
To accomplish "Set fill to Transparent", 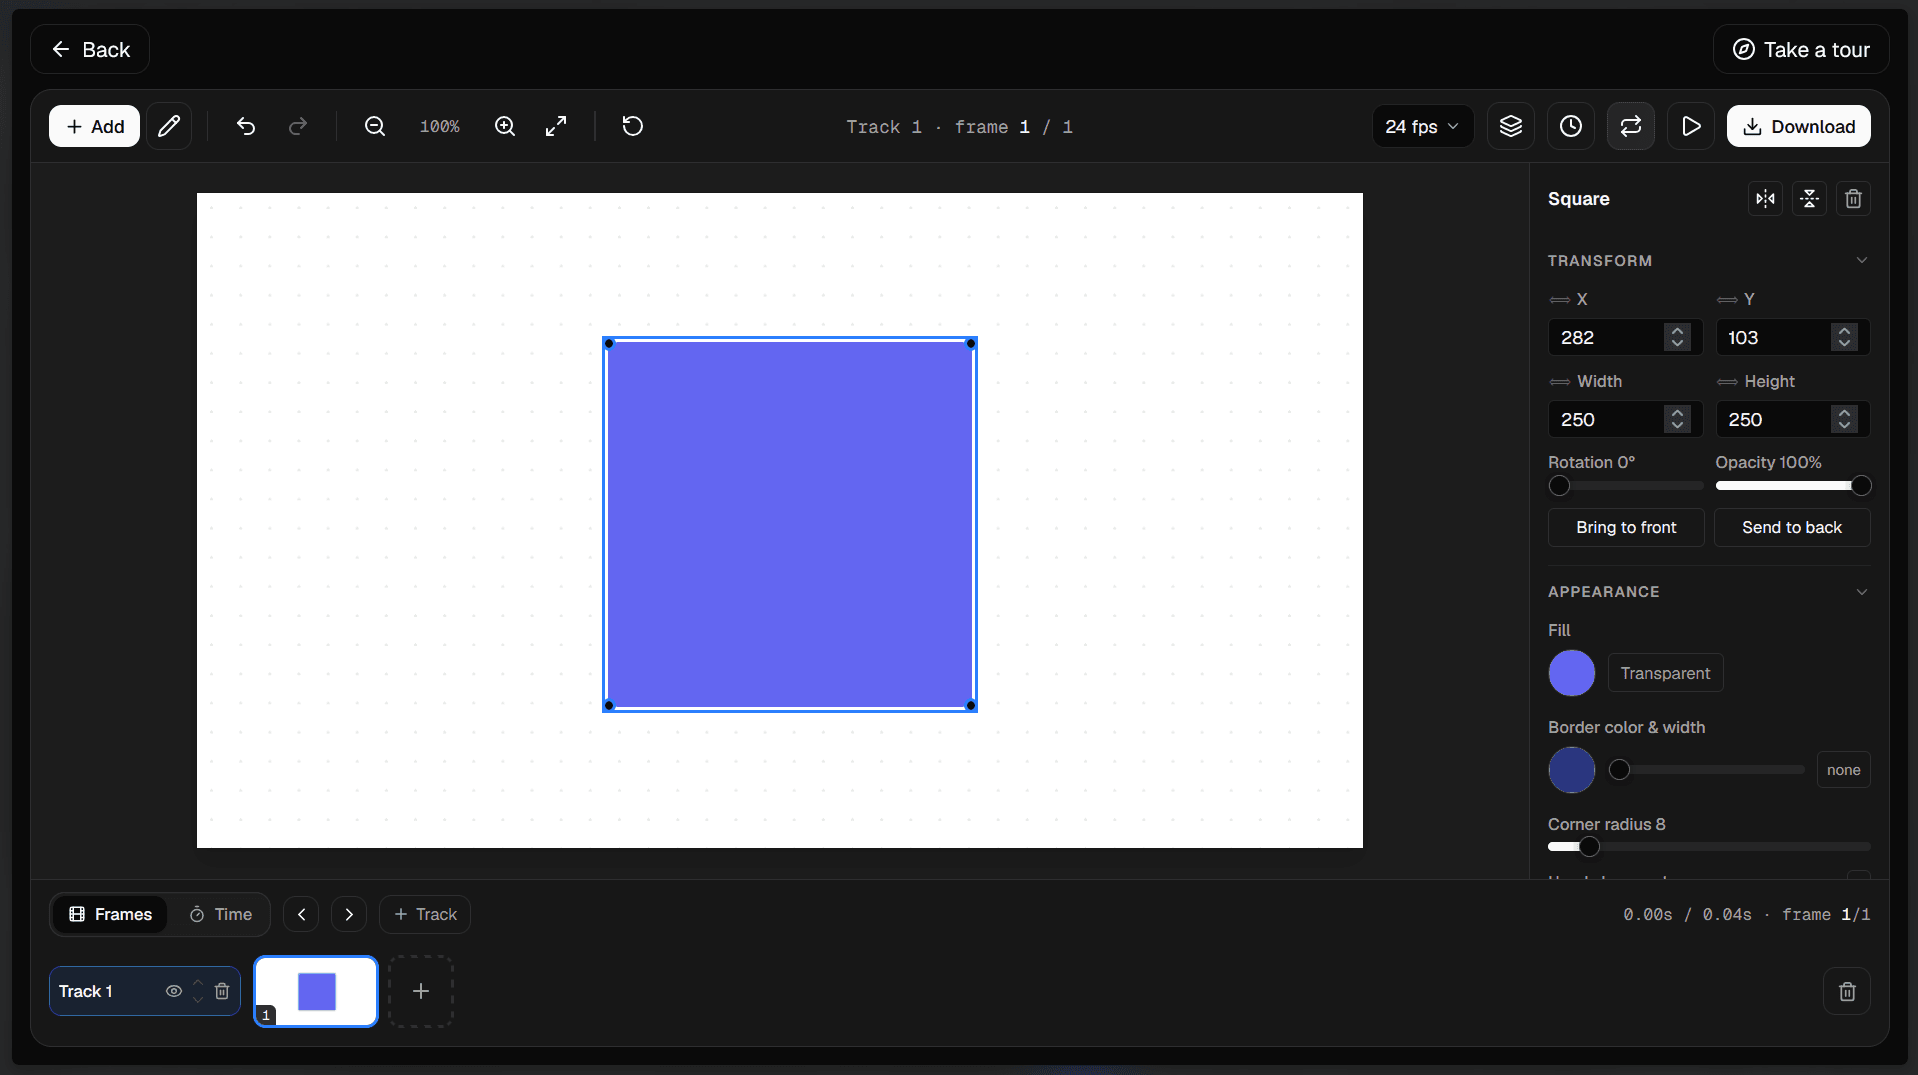I will pyautogui.click(x=1665, y=673).
